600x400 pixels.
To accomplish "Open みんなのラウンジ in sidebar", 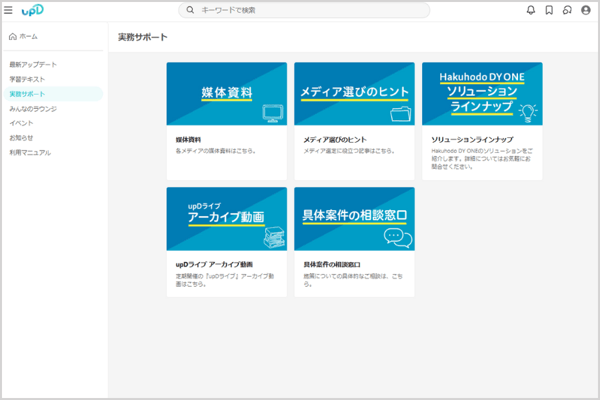I will (x=33, y=109).
